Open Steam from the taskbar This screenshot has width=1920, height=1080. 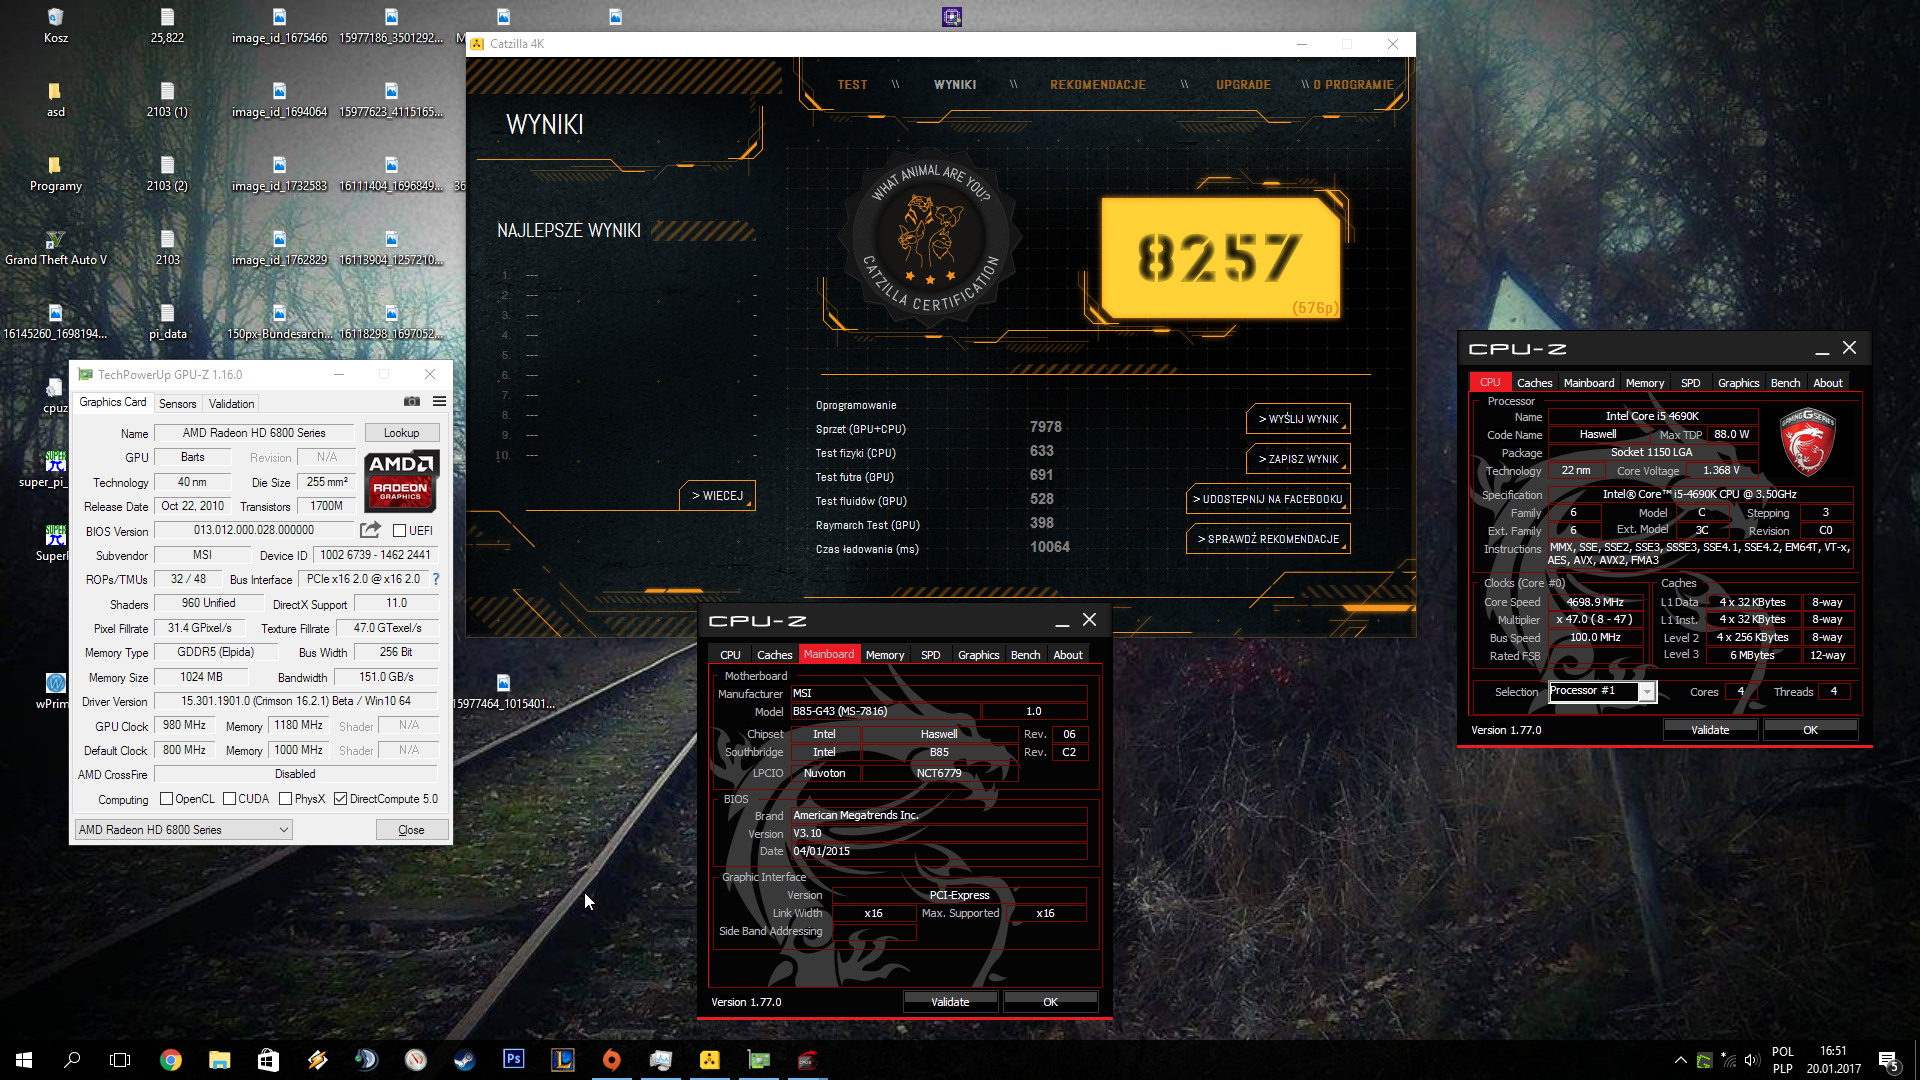pos(465,1060)
